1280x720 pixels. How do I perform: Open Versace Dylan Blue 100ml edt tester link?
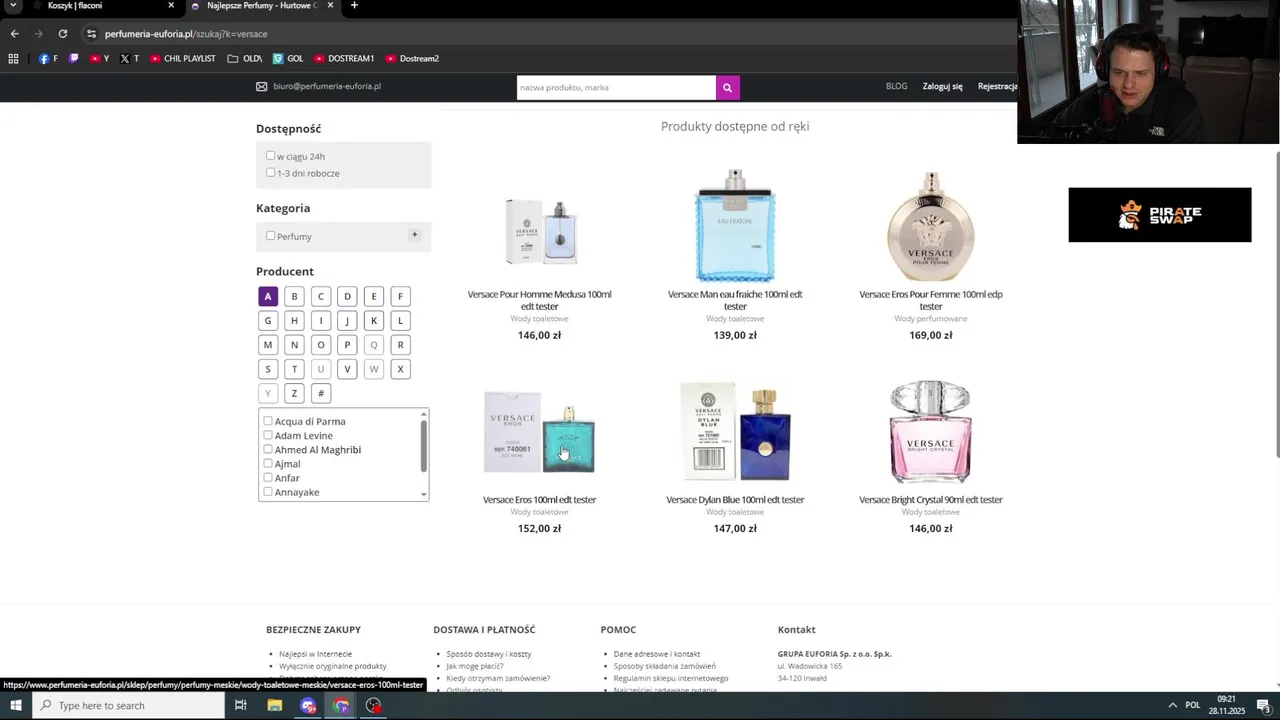pos(735,500)
